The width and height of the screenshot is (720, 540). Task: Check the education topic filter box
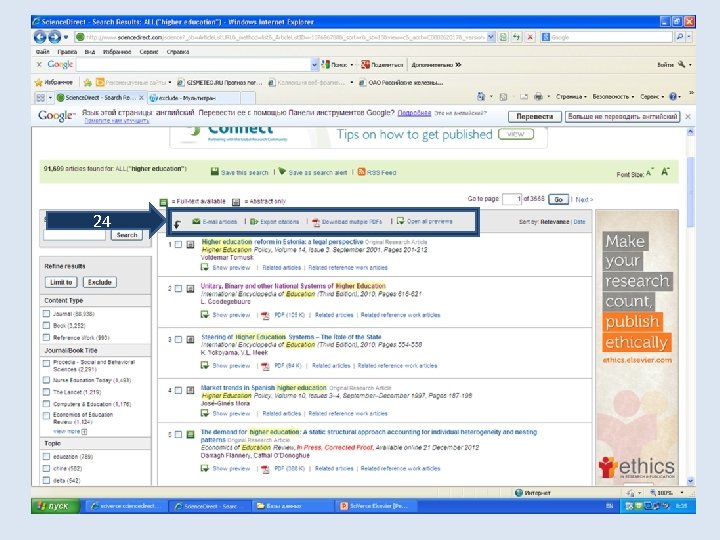(46, 456)
